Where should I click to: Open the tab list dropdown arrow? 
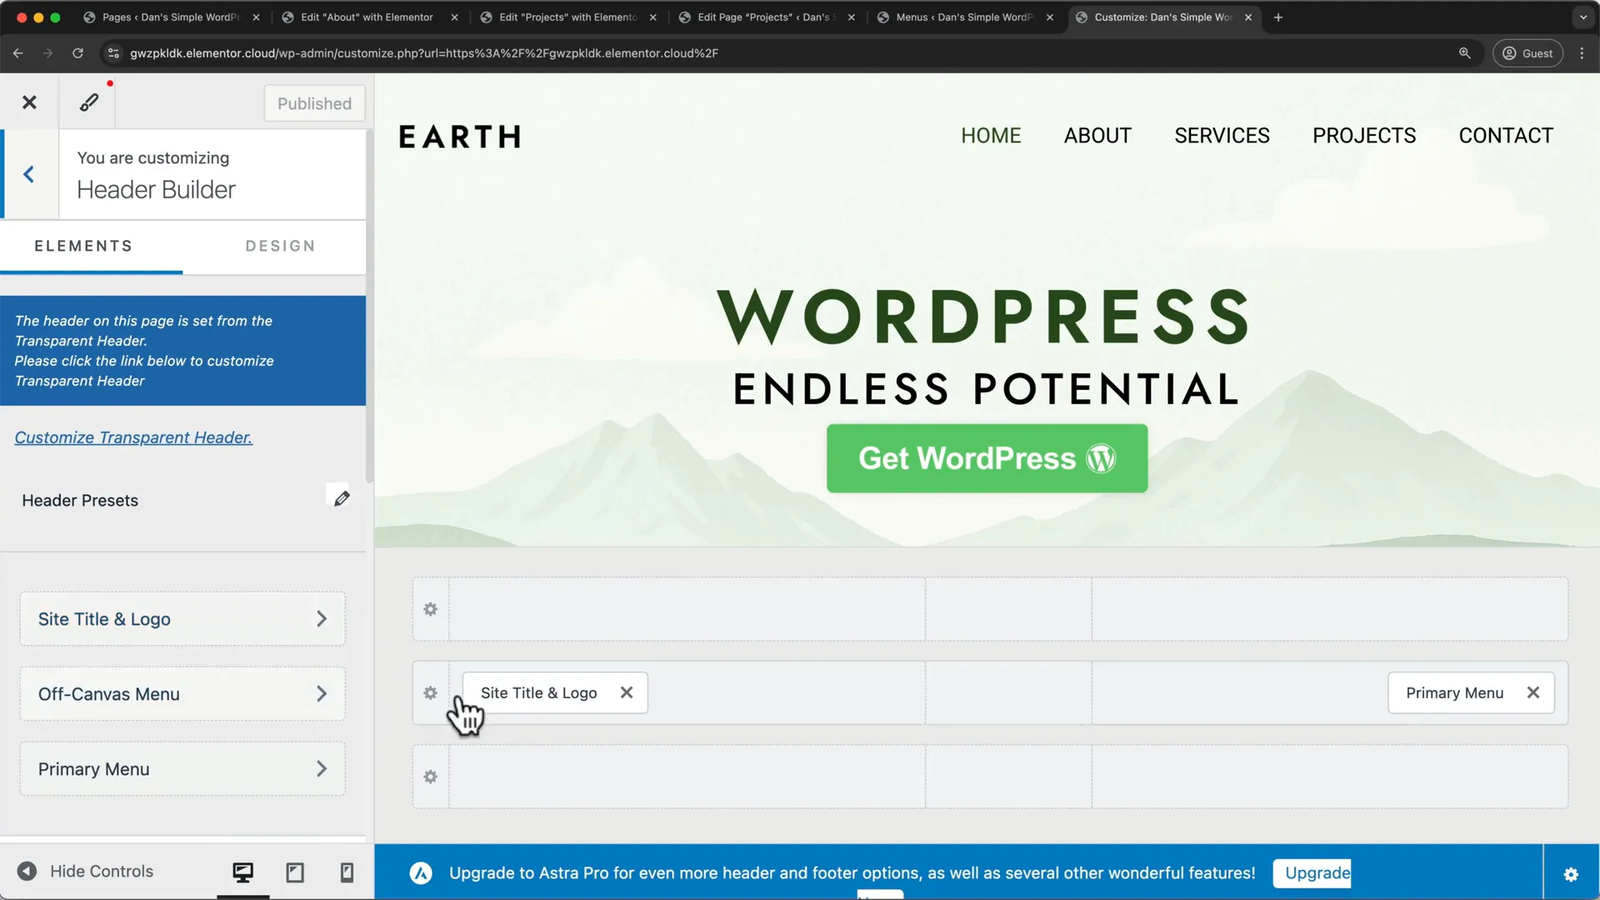click(x=1583, y=17)
